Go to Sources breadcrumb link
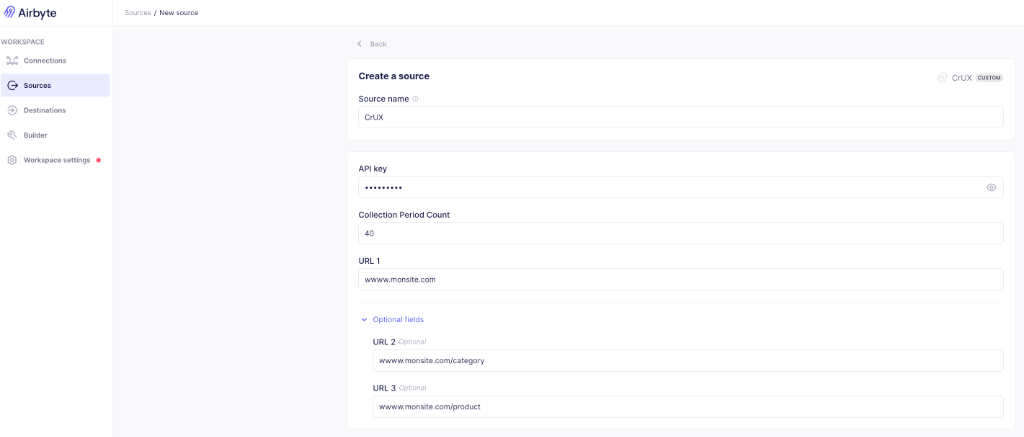Image resolution: width=1024 pixels, height=437 pixels. tap(137, 12)
